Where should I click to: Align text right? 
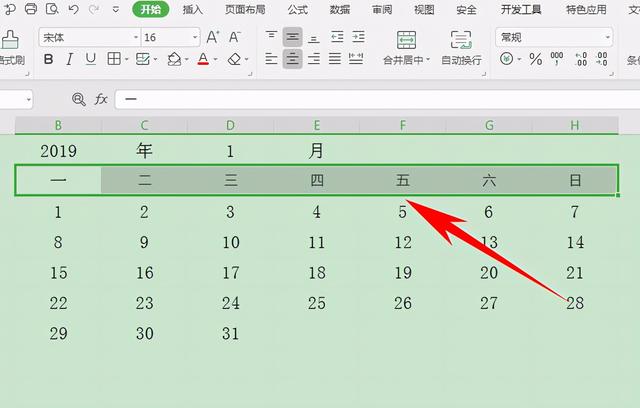[x=313, y=59]
